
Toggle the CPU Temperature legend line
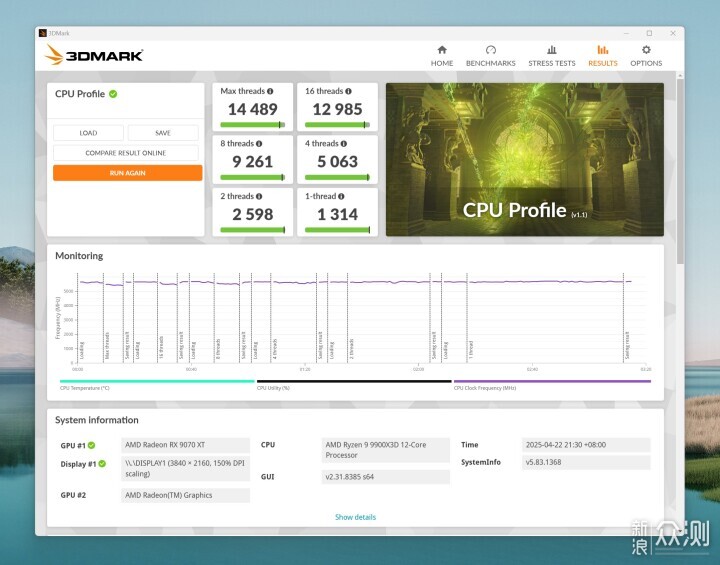tap(157, 381)
